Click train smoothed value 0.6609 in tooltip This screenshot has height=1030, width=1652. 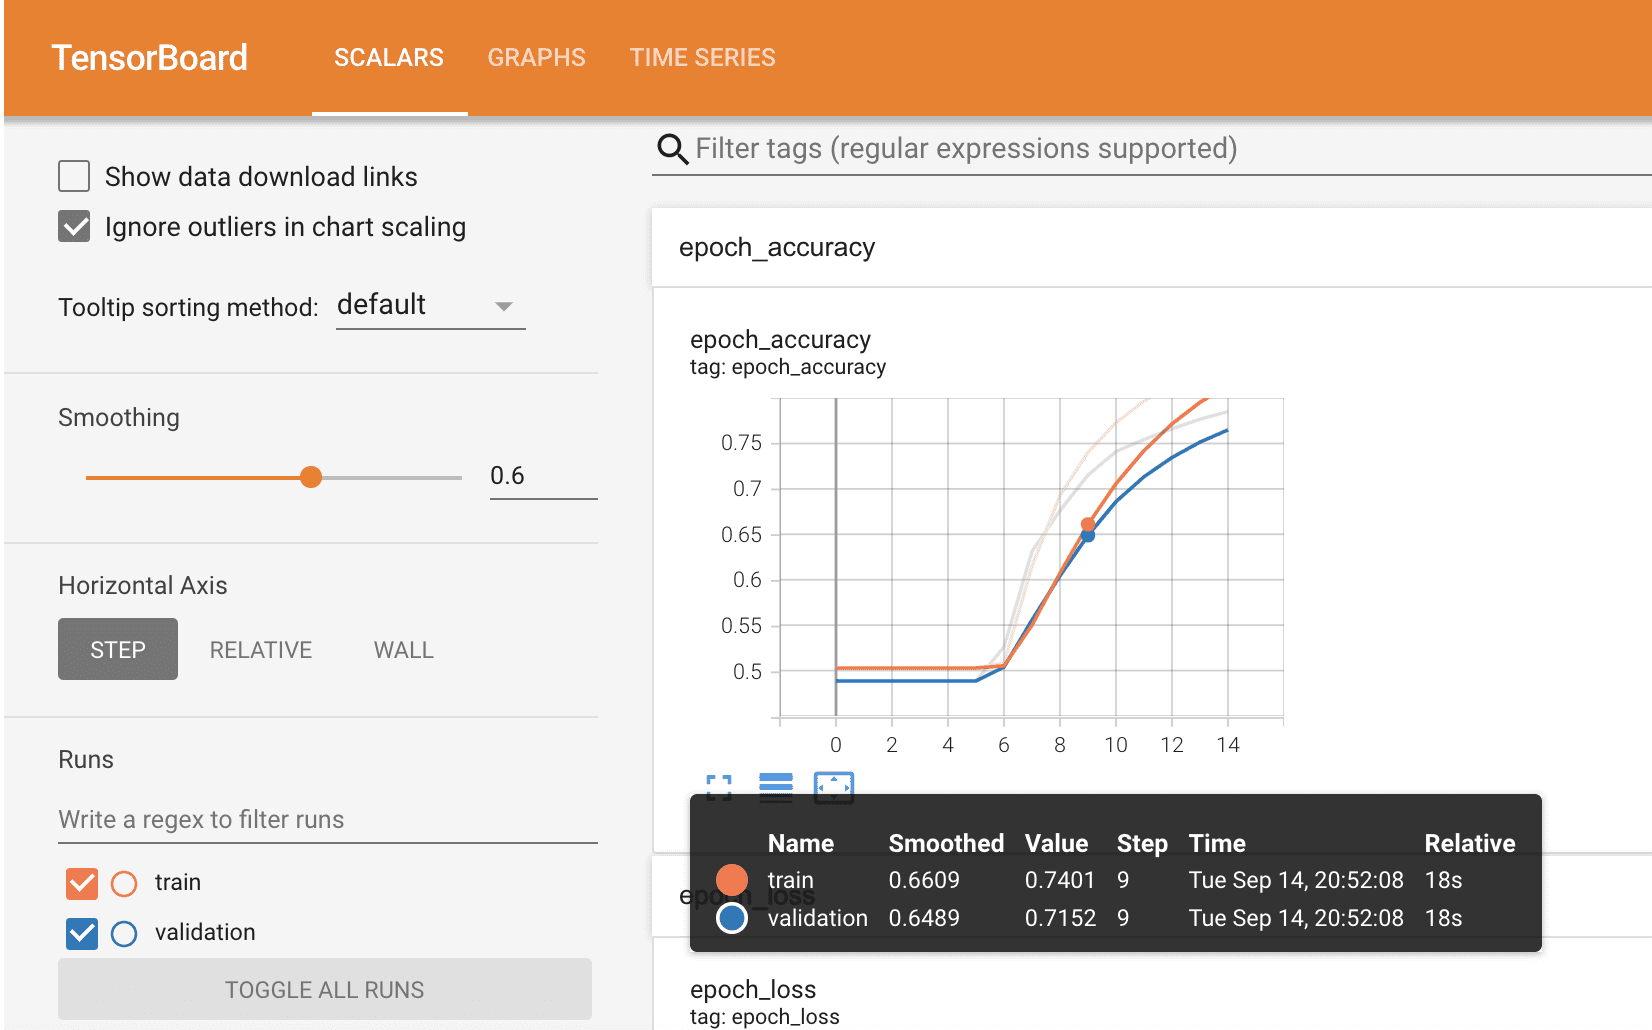[924, 880]
